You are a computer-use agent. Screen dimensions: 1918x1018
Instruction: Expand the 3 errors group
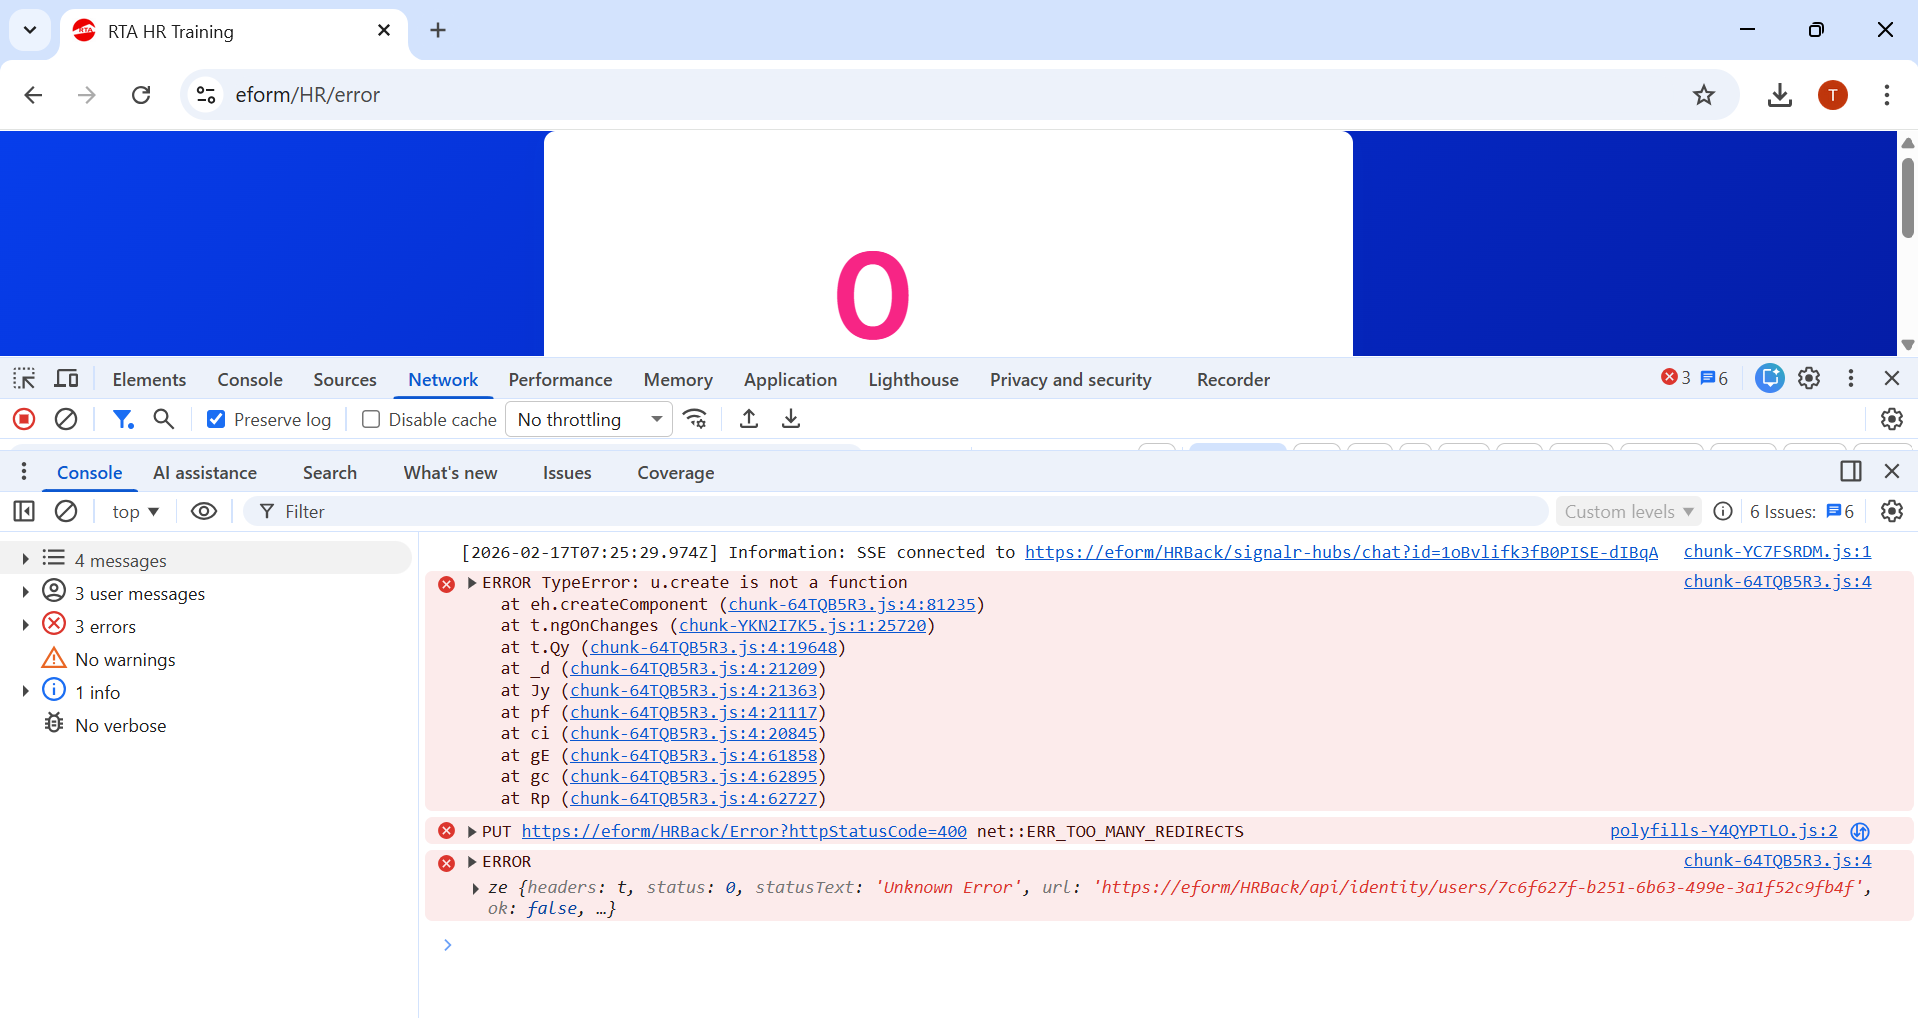pos(26,626)
